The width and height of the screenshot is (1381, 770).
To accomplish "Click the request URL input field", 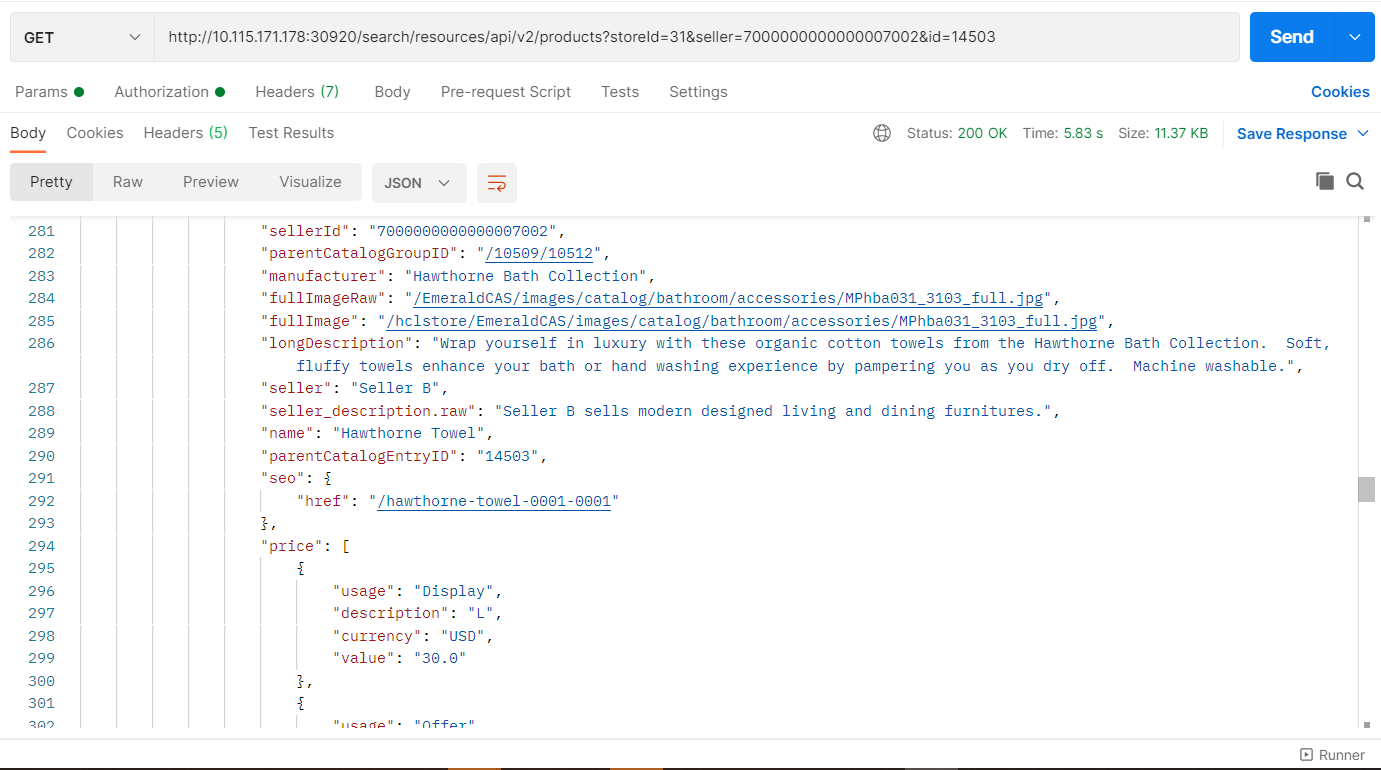I will click(696, 37).
